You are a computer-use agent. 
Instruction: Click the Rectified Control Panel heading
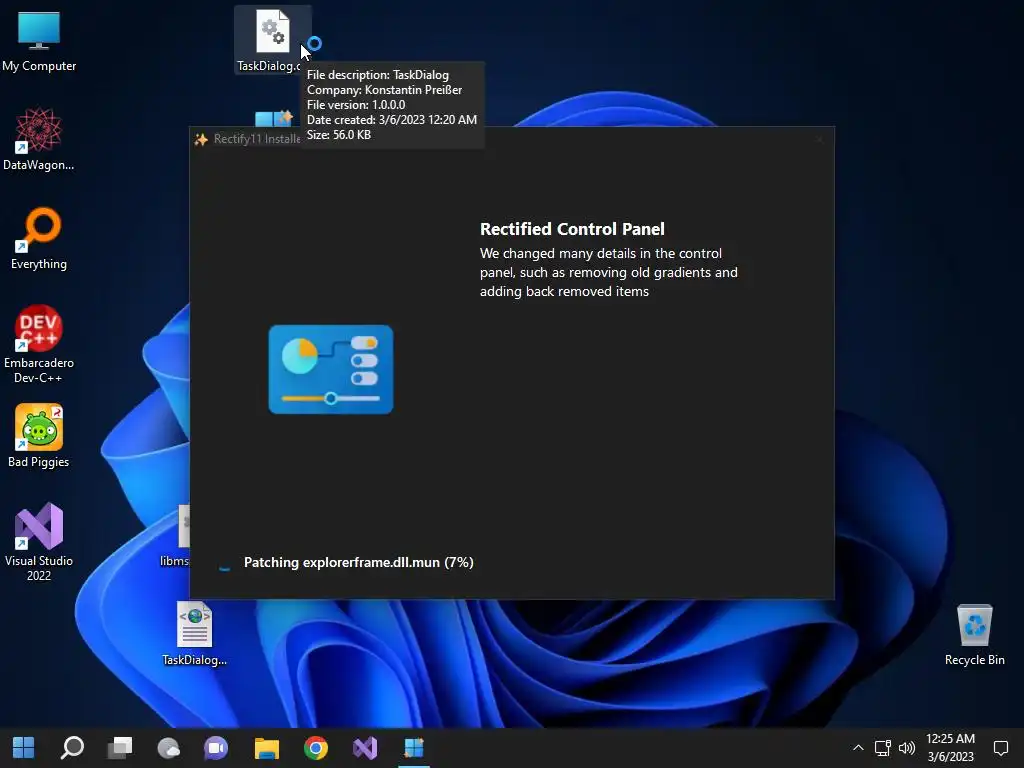572,229
